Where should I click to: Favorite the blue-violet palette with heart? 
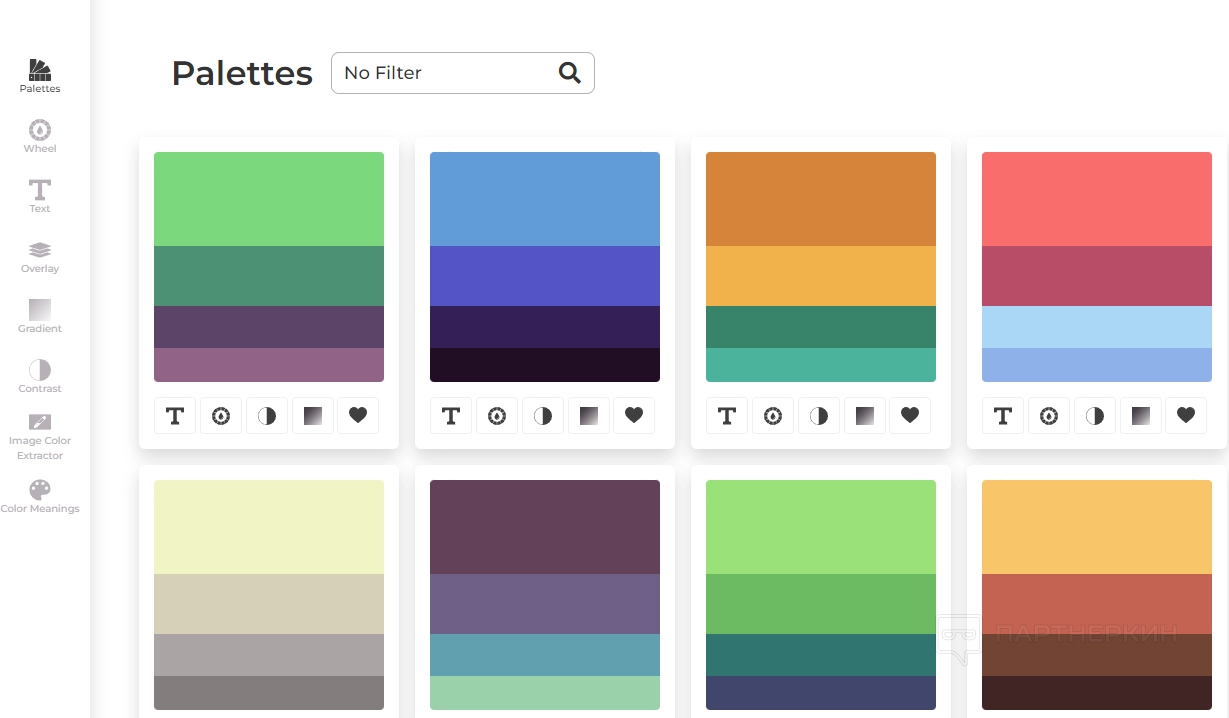pos(634,416)
